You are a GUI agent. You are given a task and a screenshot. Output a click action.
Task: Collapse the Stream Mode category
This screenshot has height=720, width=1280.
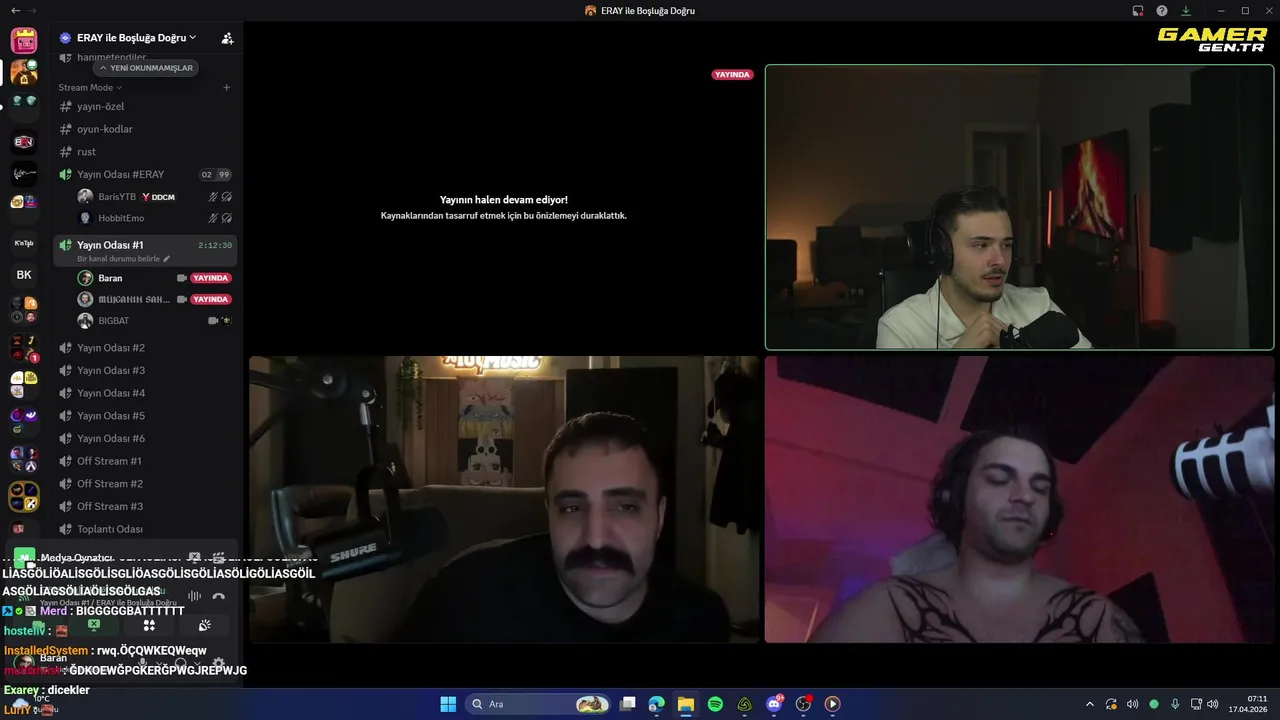click(90, 87)
